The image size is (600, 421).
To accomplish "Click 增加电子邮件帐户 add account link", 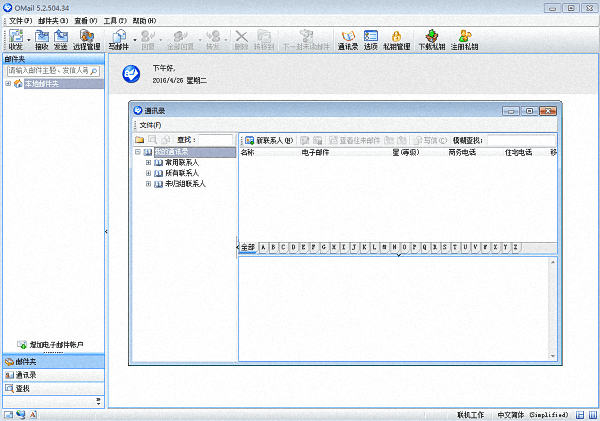I will pos(55,345).
